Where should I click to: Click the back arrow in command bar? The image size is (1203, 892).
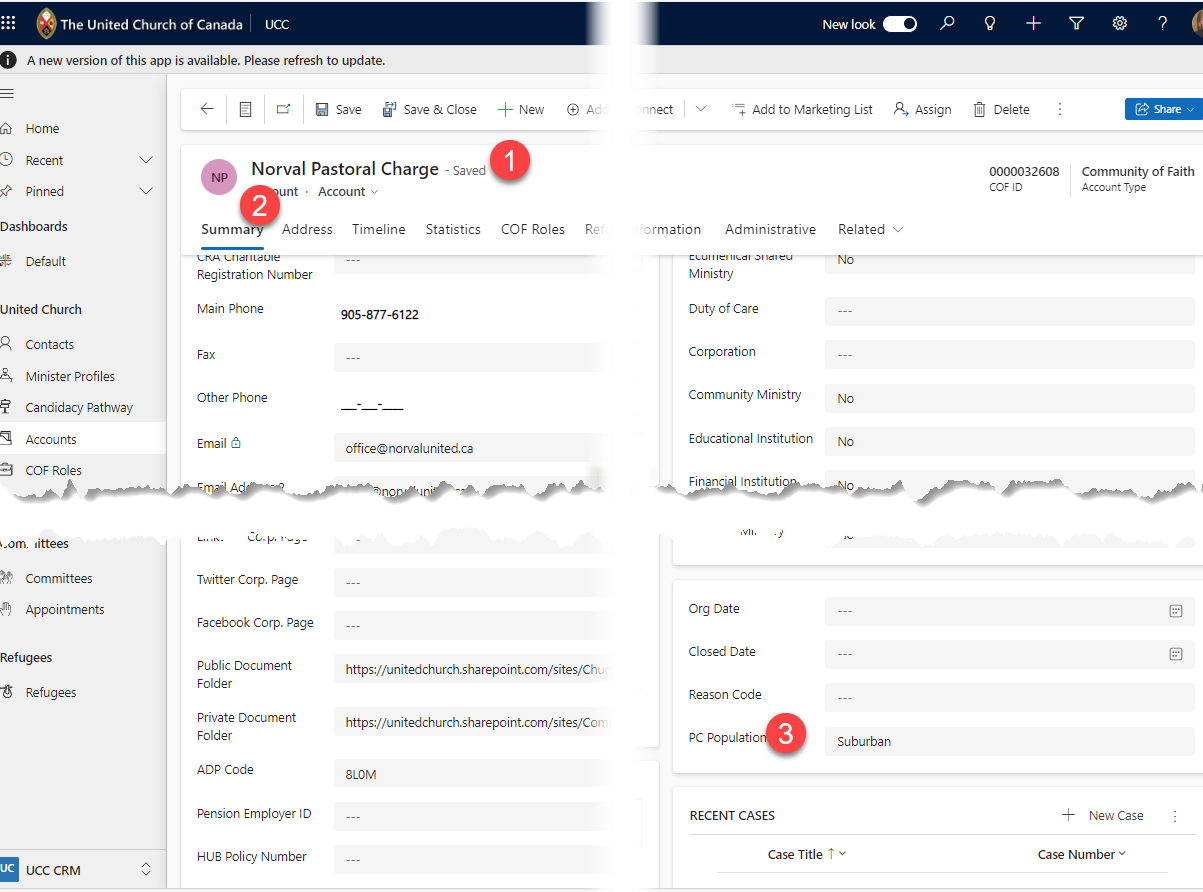point(207,109)
